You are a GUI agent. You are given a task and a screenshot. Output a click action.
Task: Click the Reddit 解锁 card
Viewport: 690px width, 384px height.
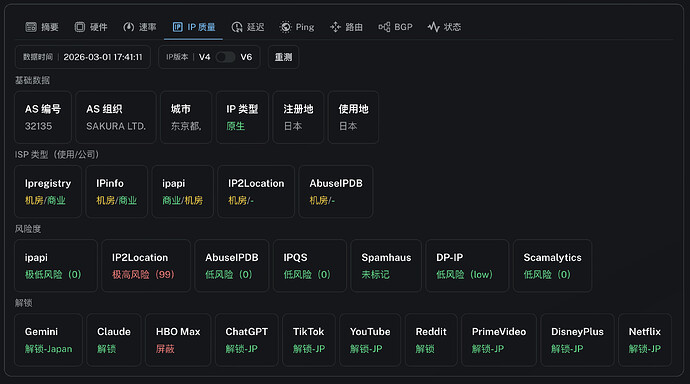click(x=431, y=340)
